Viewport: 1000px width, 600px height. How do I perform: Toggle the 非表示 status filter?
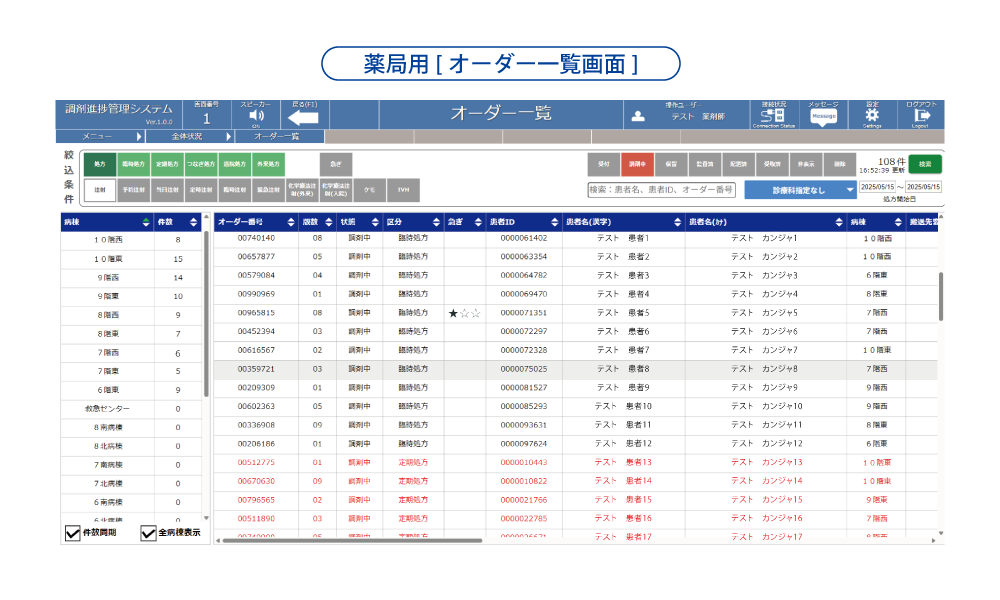(x=806, y=165)
